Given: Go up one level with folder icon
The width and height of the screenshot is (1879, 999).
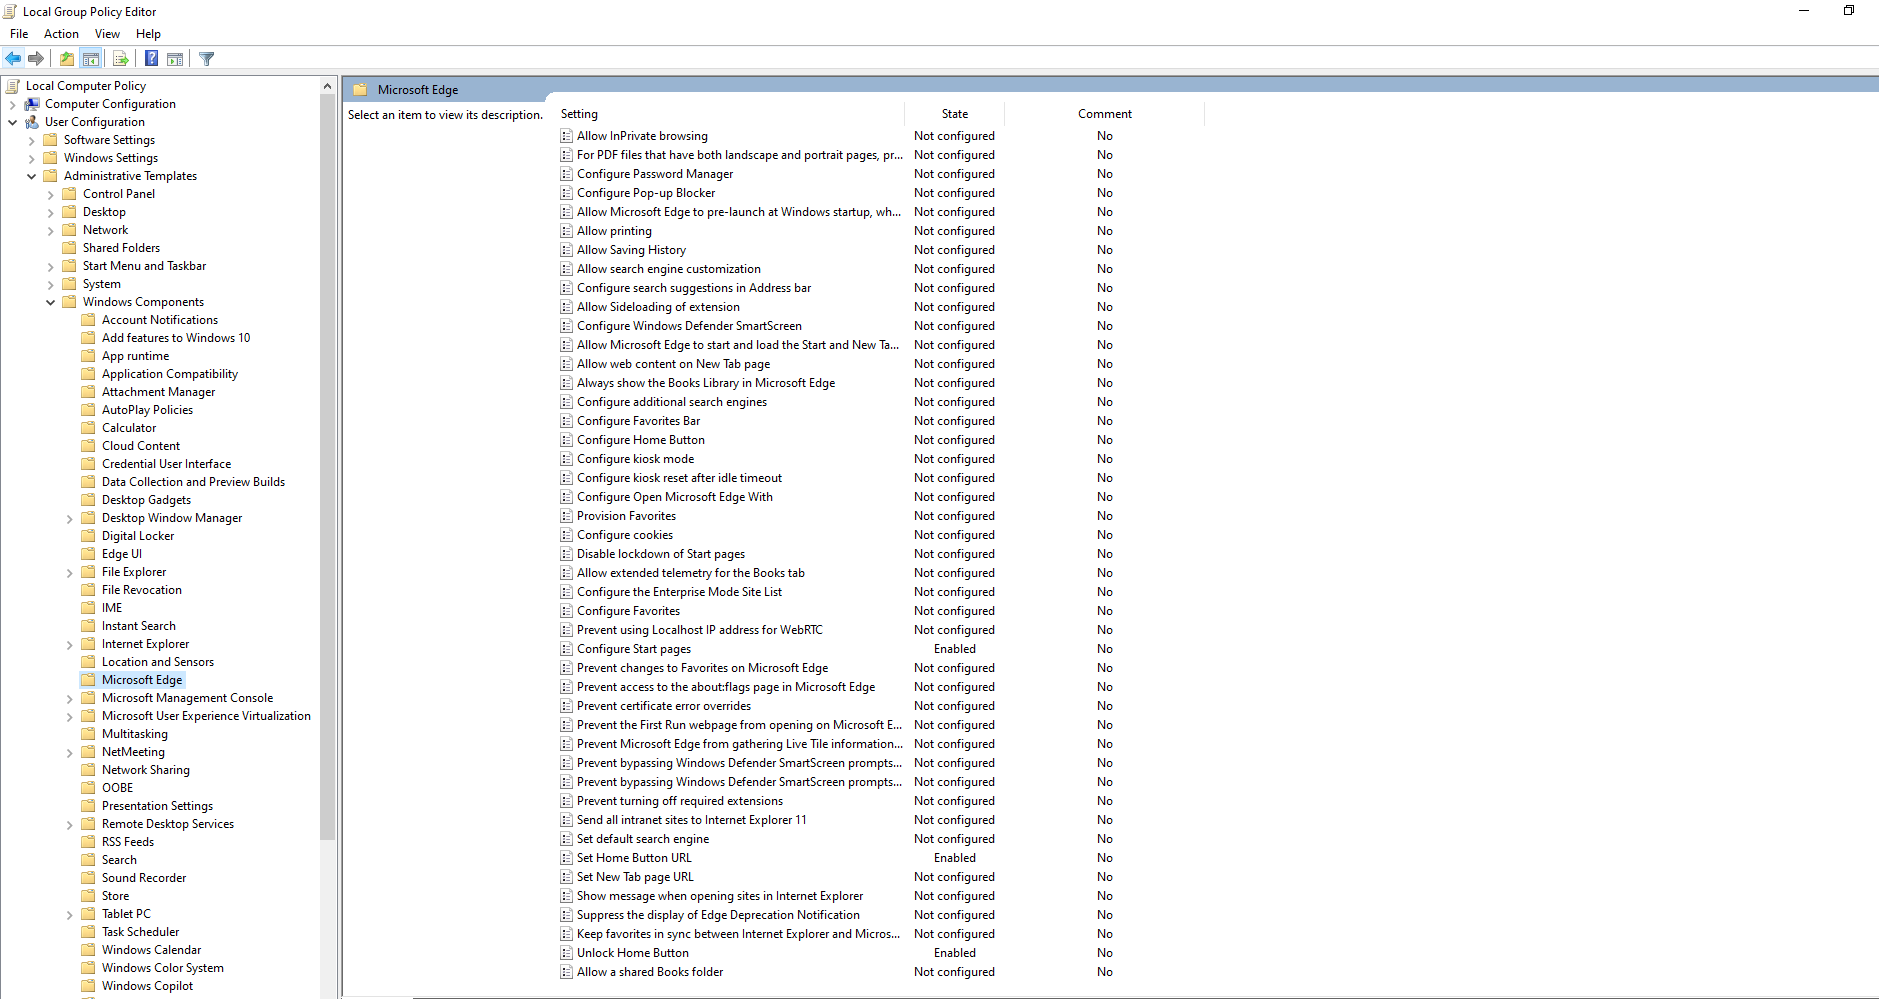Looking at the screenshot, I should point(66,59).
